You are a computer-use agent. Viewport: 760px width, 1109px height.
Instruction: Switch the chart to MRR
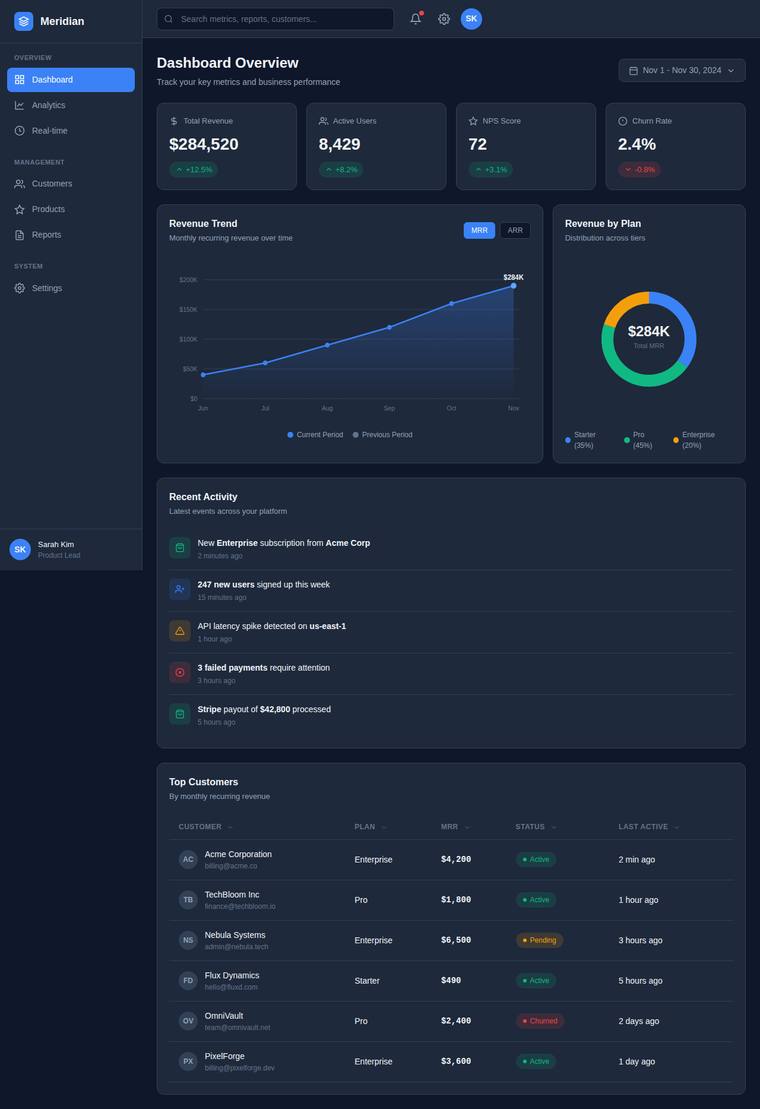coord(479,231)
